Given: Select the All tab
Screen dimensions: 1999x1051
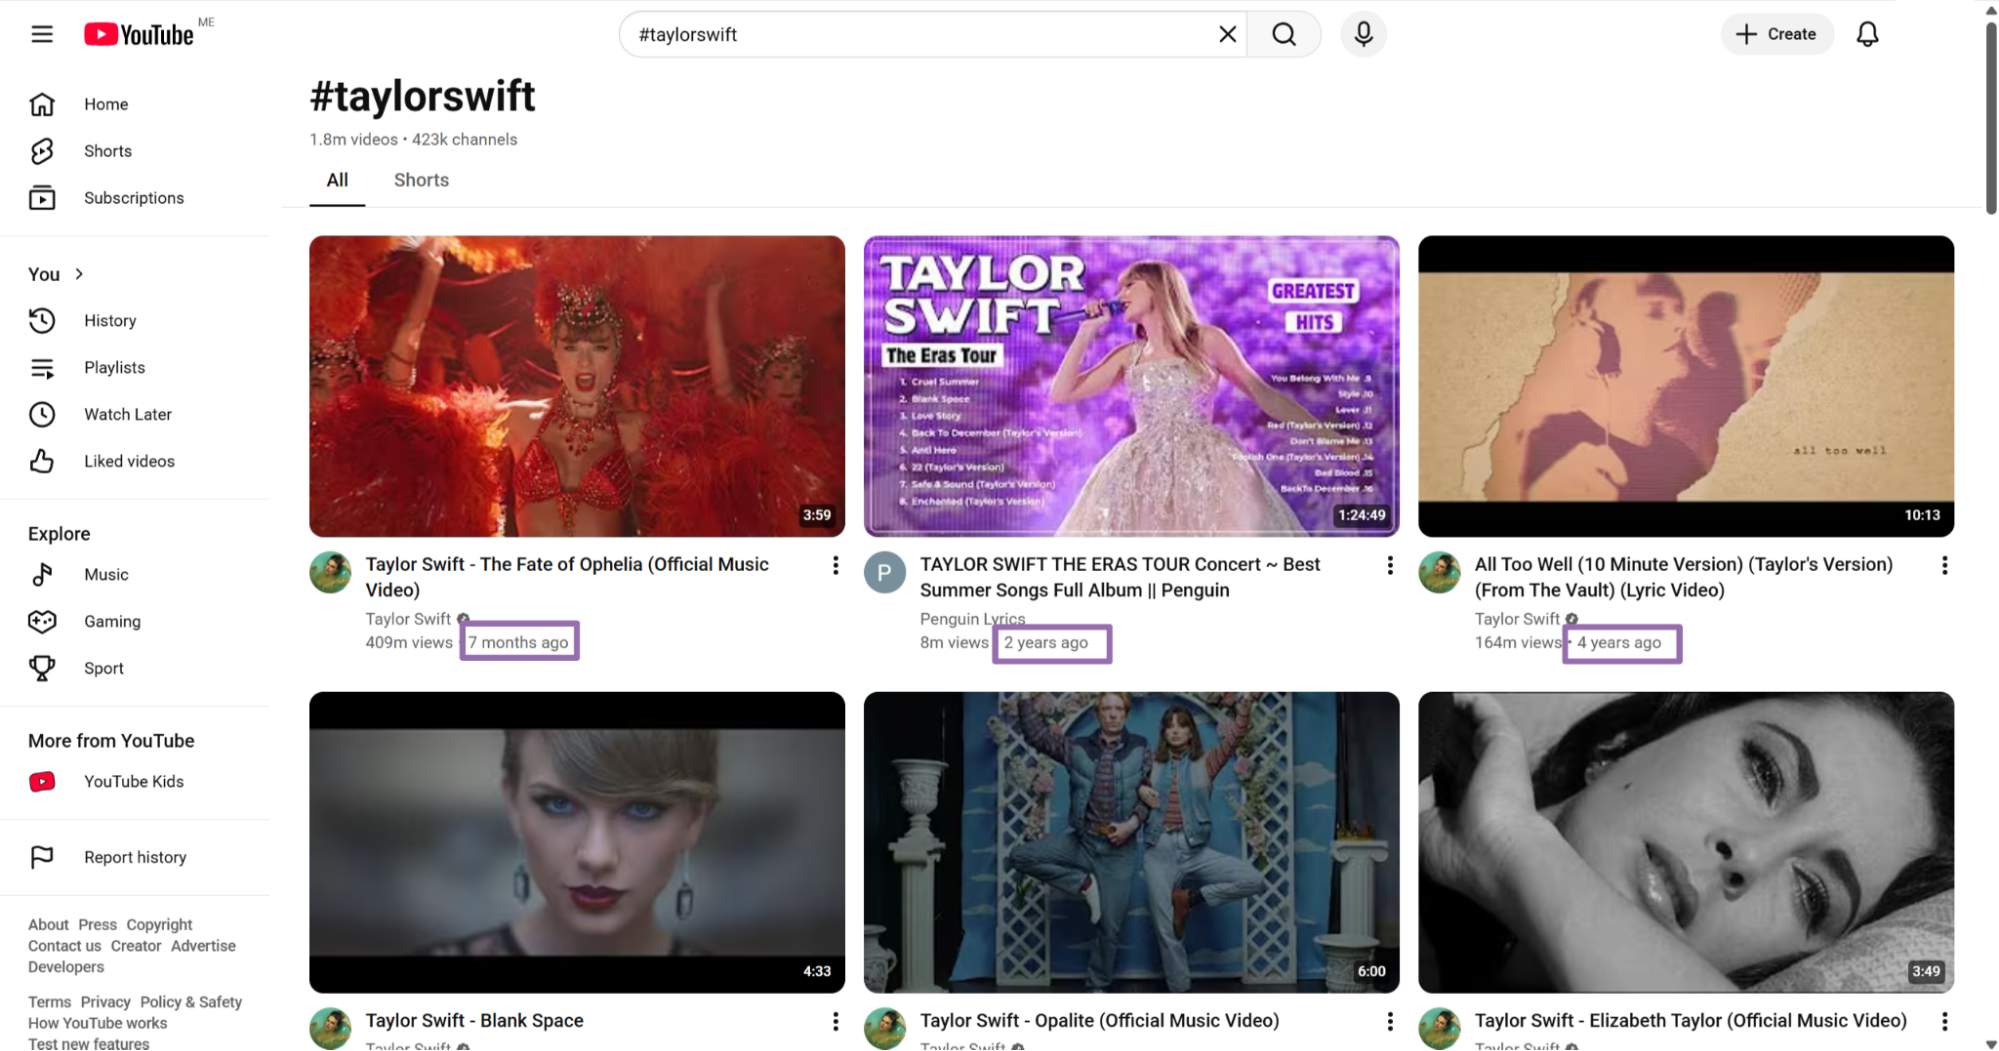Looking at the screenshot, I should 337,181.
